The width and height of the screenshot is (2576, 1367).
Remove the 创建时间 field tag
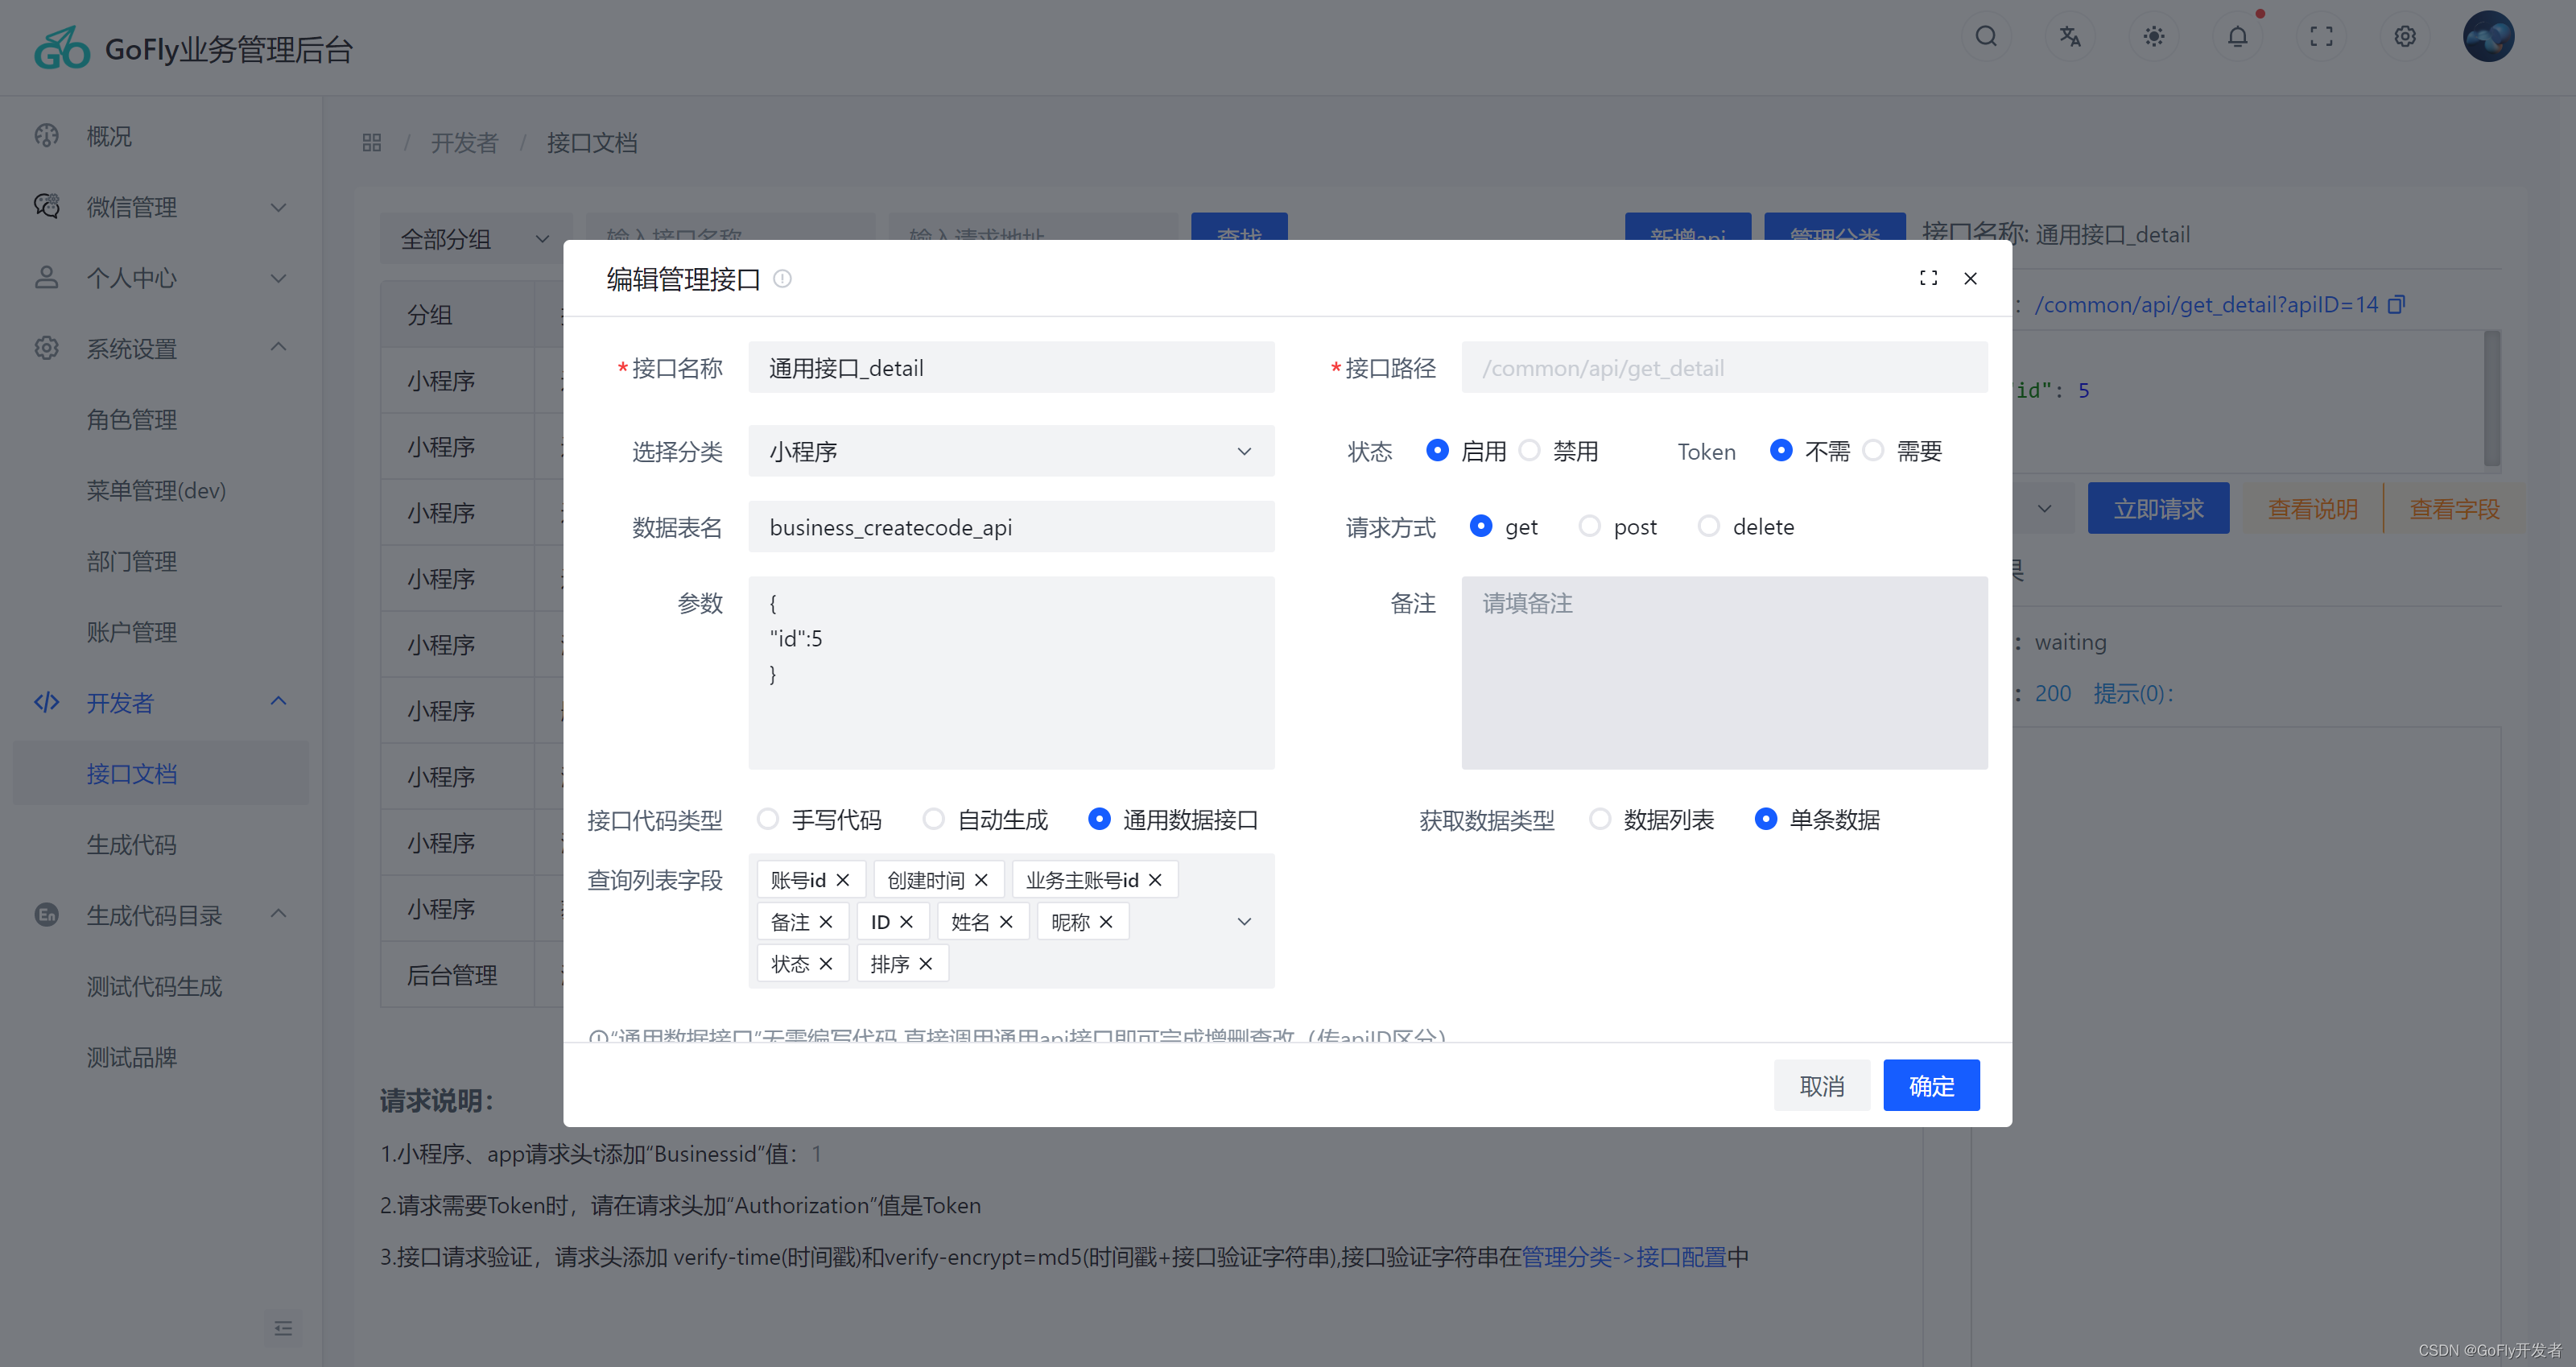click(x=981, y=880)
